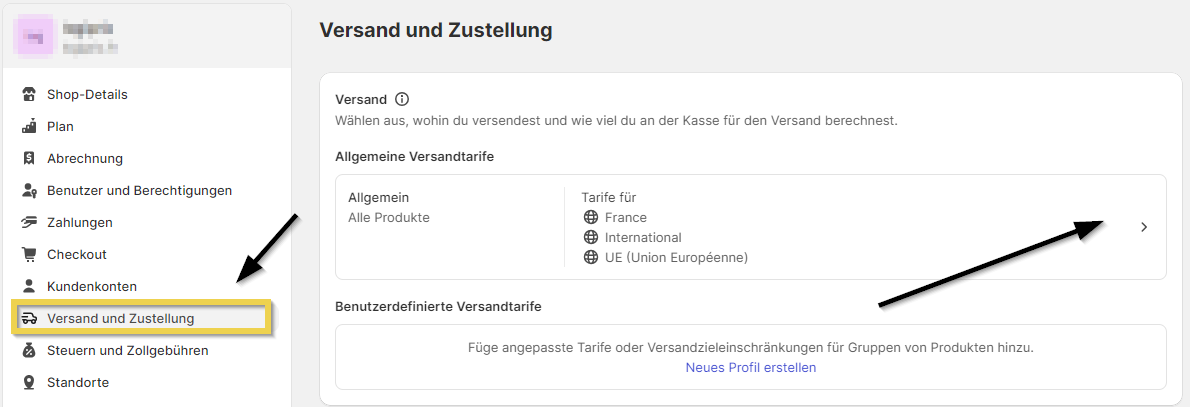This screenshot has width=1190, height=407.
Task: Click the Steuern und Zollgebühren icon
Action: click(28, 351)
